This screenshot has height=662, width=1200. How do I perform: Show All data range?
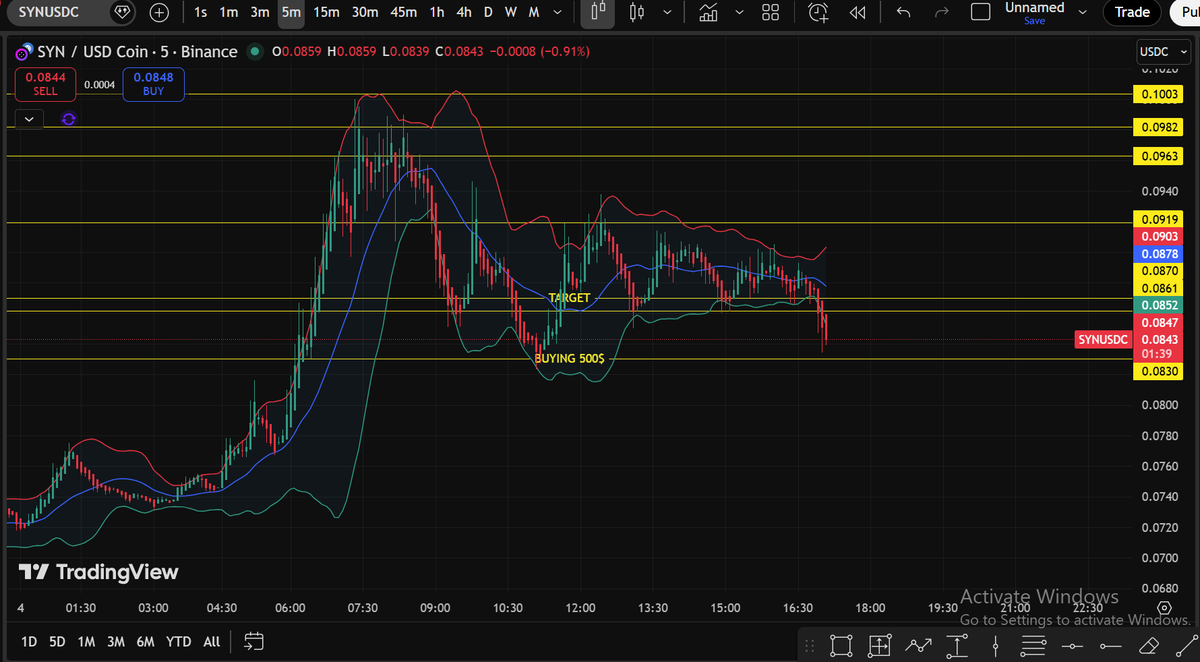point(211,641)
